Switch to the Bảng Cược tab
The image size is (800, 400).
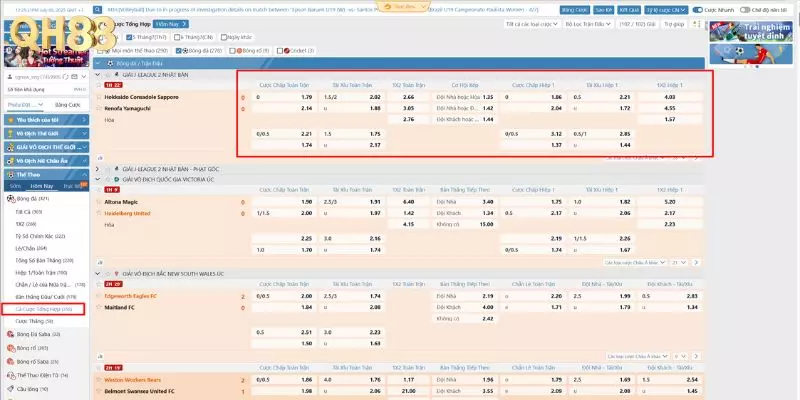pos(67,104)
